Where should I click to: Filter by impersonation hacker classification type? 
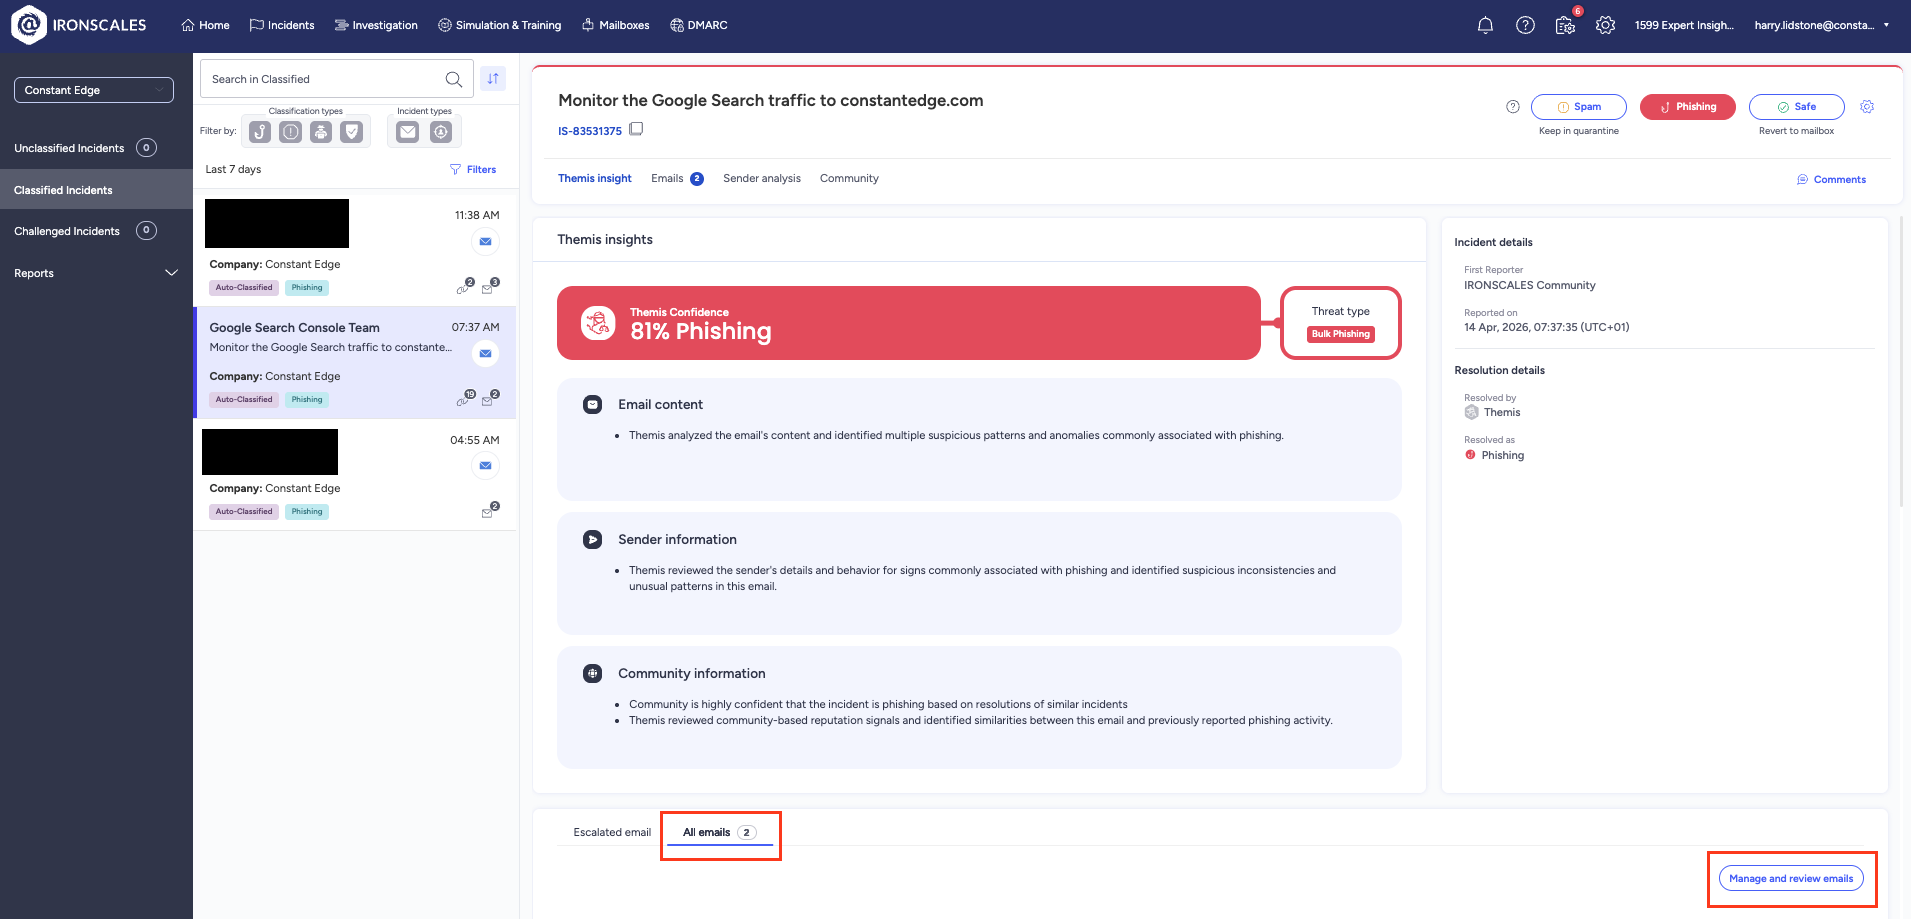[x=321, y=132]
